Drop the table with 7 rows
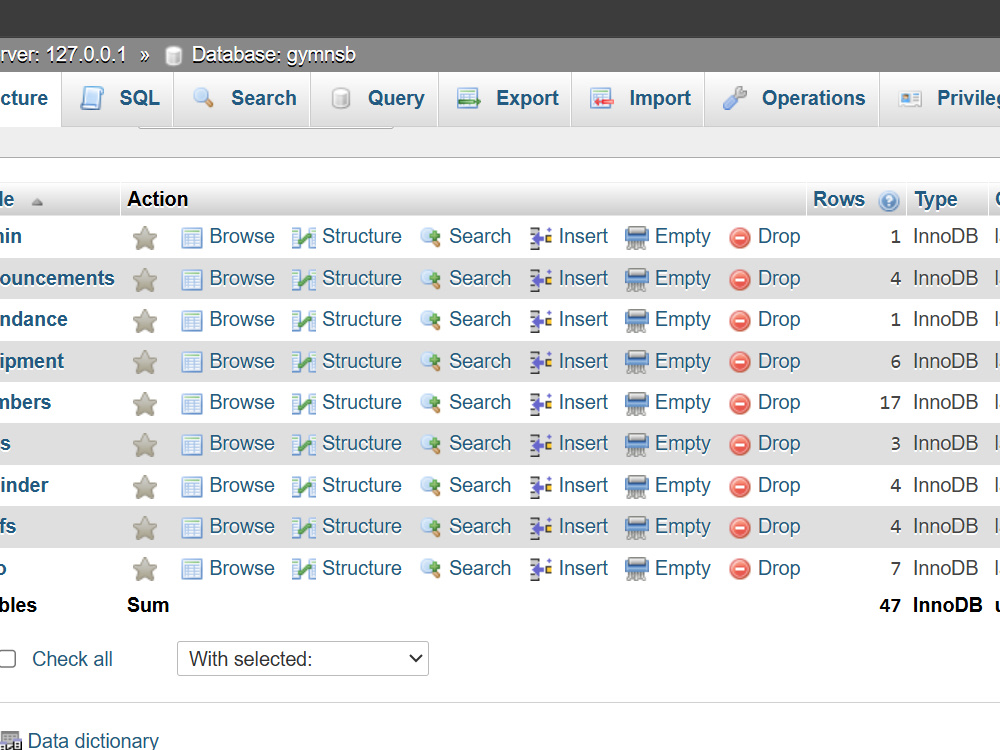The width and height of the screenshot is (1000, 750). (779, 568)
